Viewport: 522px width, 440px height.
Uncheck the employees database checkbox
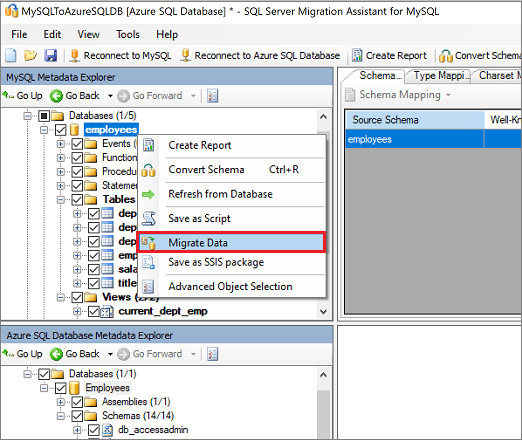(60, 130)
